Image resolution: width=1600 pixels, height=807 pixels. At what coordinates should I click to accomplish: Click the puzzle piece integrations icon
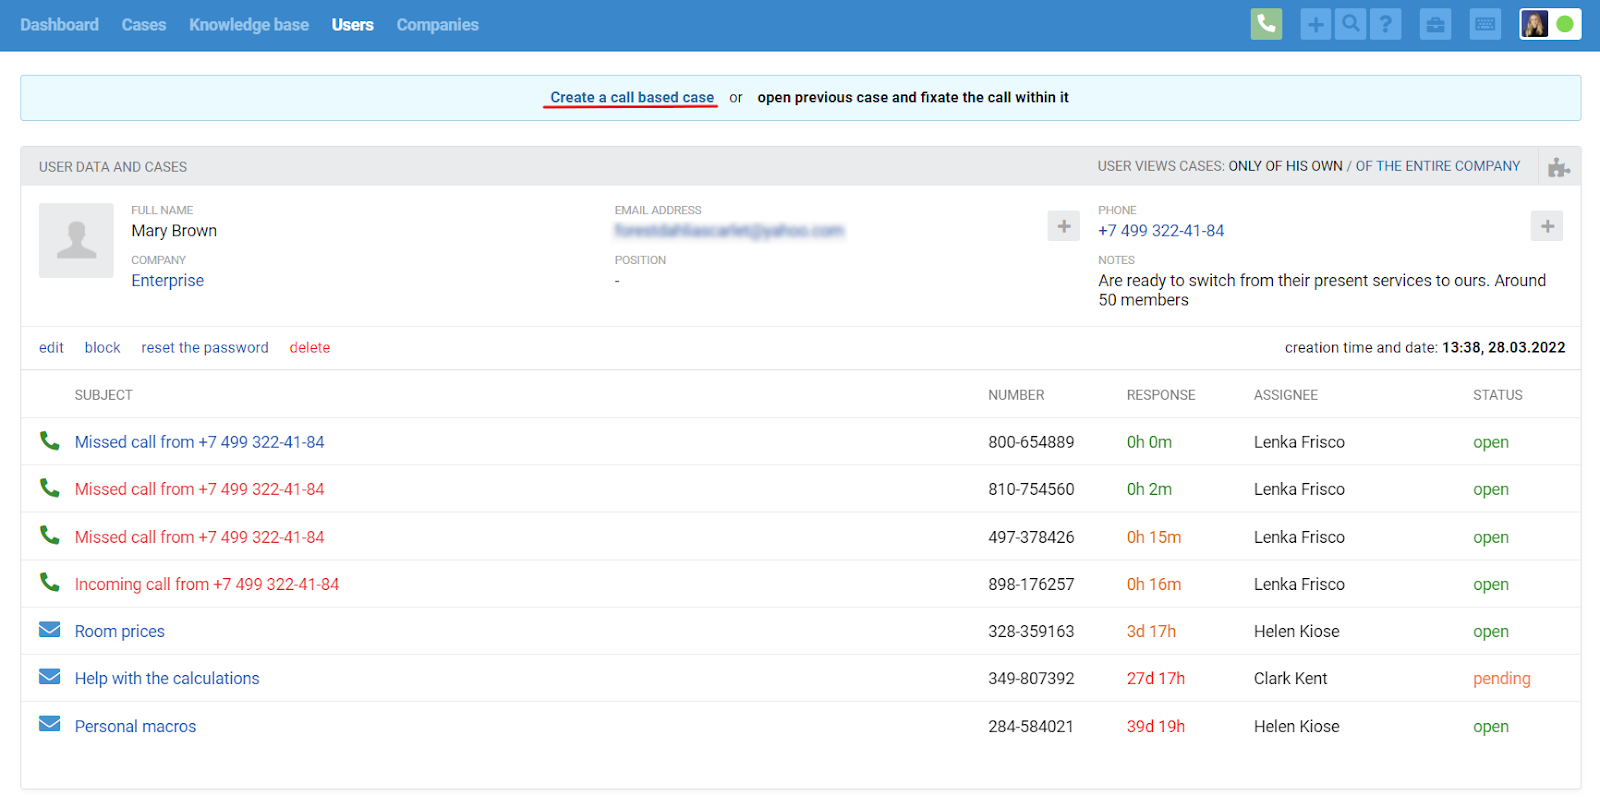click(1558, 167)
